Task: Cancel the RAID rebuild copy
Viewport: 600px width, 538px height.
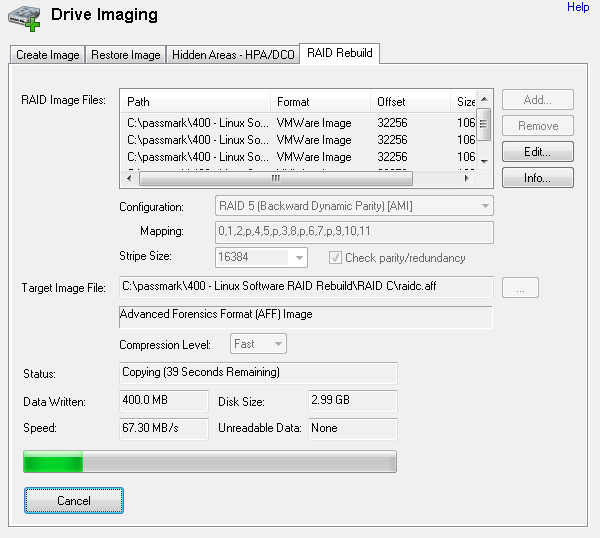Action: coord(74,501)
